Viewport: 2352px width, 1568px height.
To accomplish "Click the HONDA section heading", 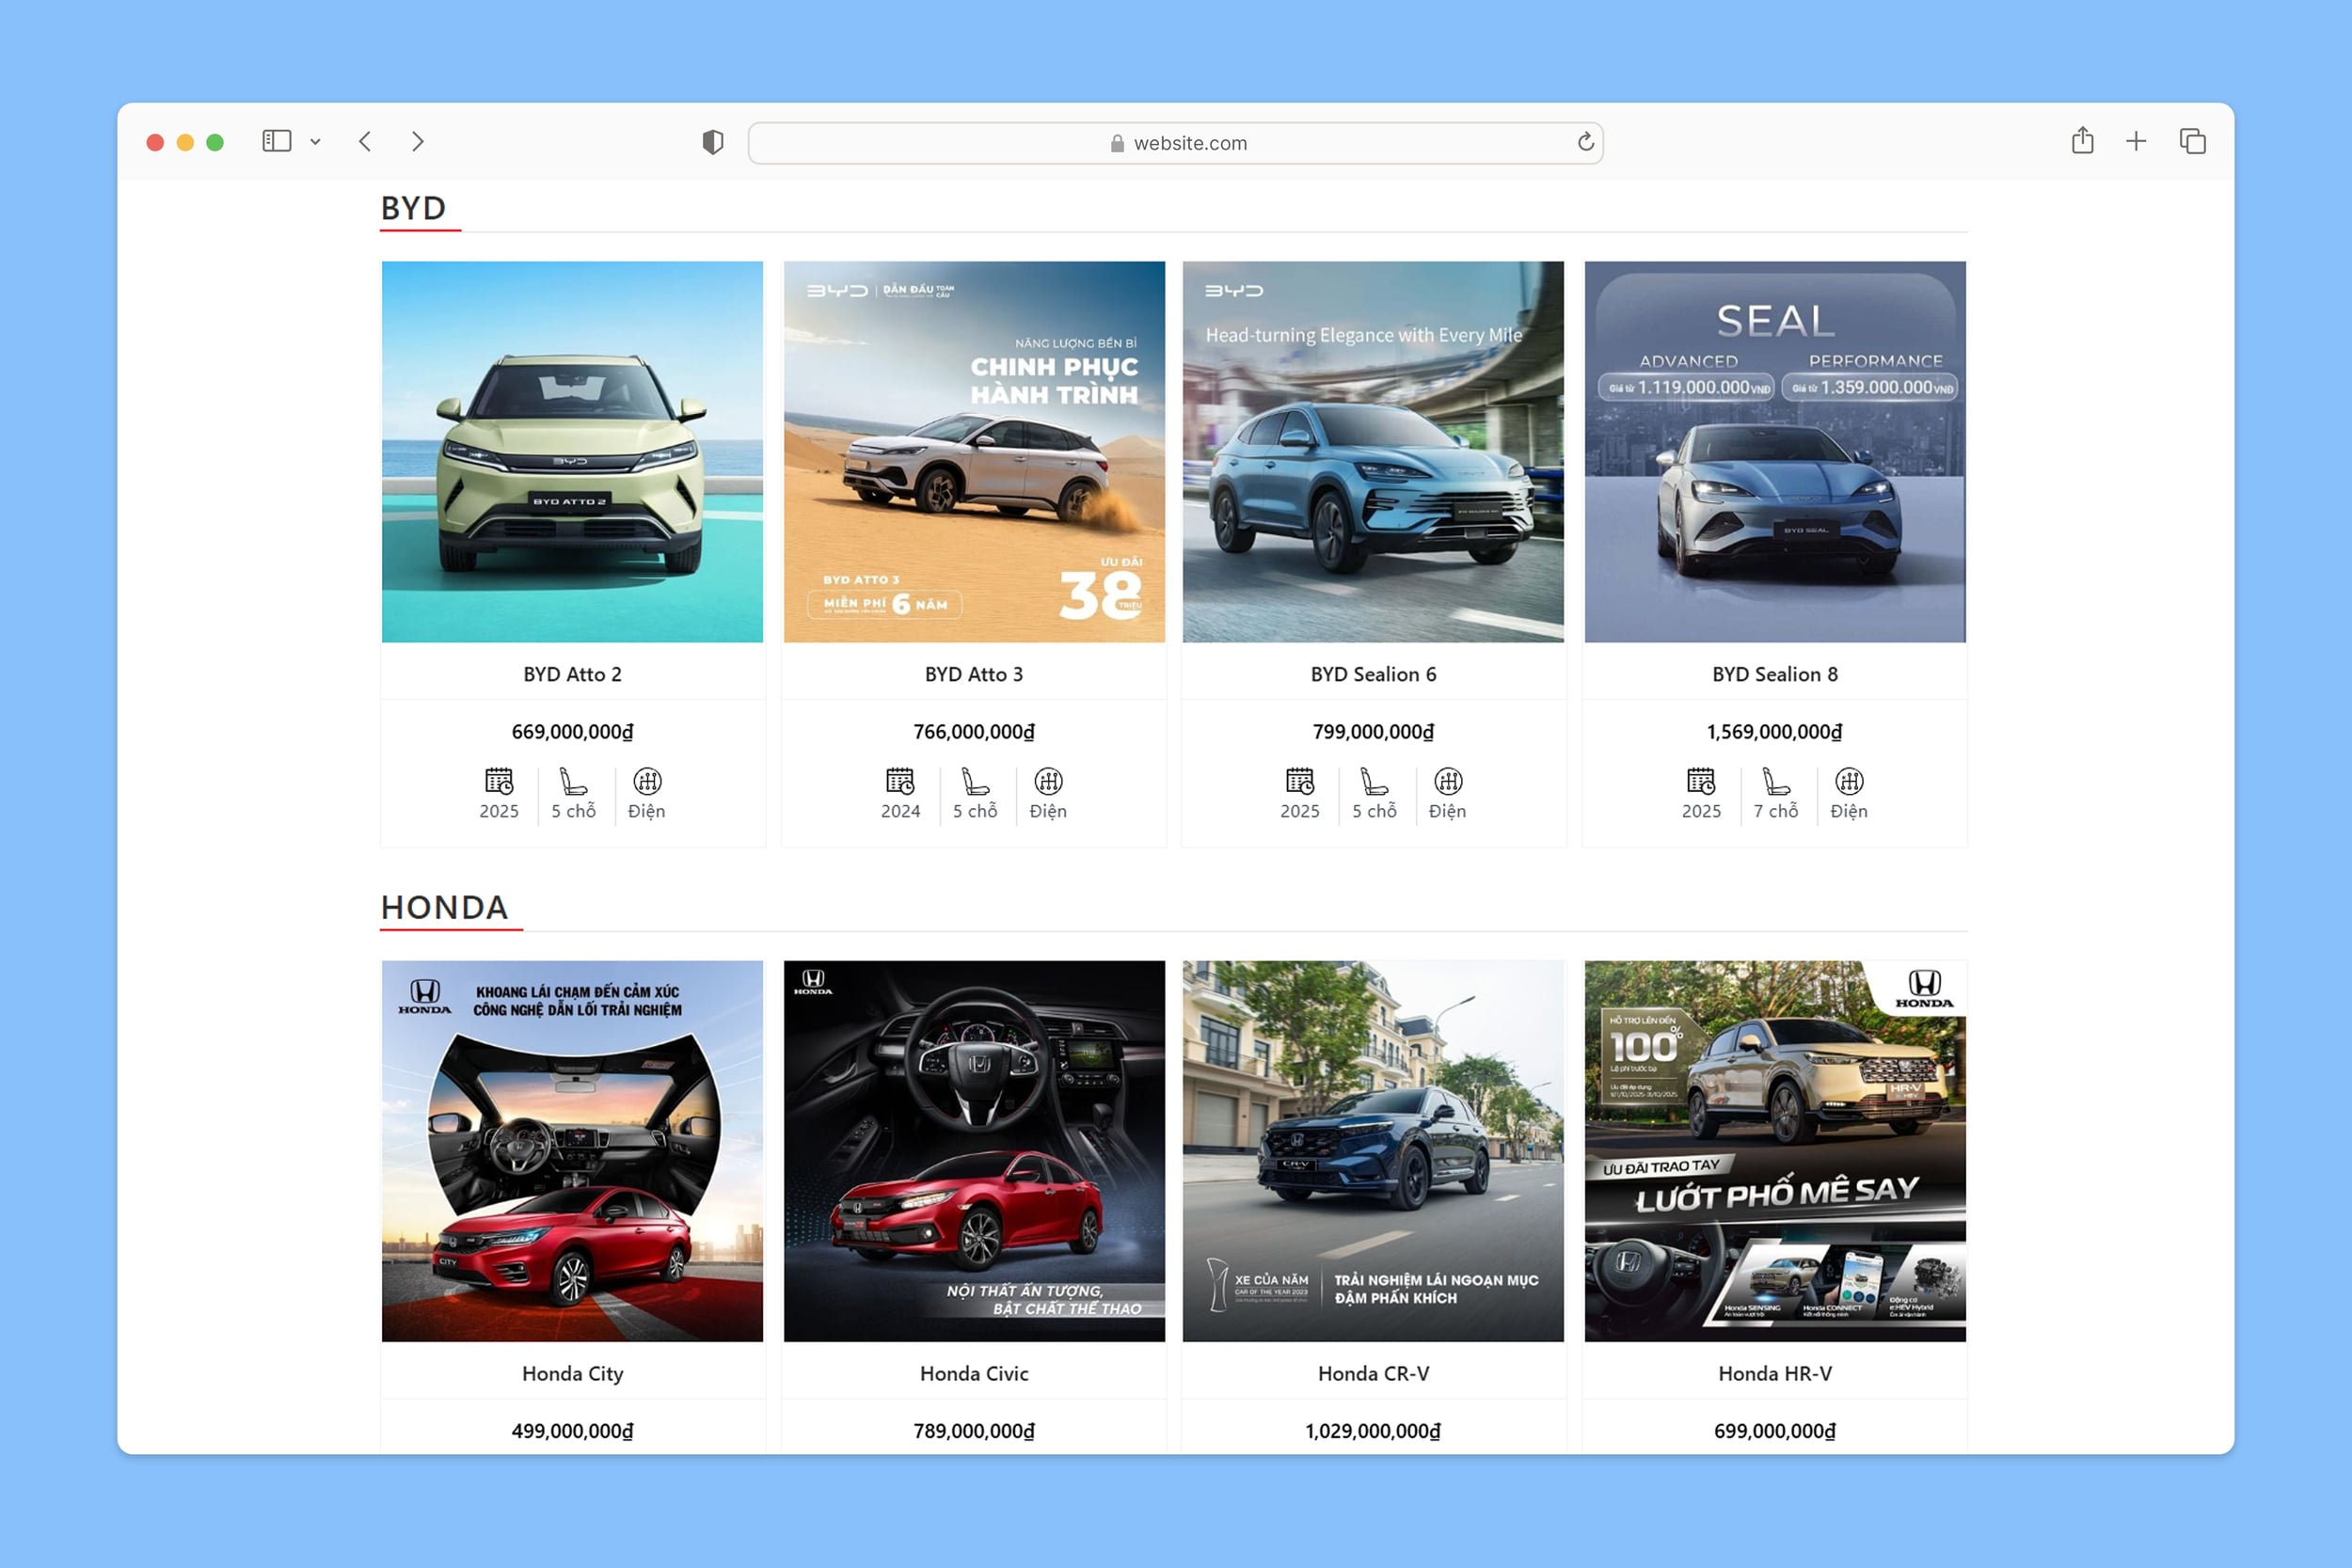I will pyautogui.click(x=445, y=907).
